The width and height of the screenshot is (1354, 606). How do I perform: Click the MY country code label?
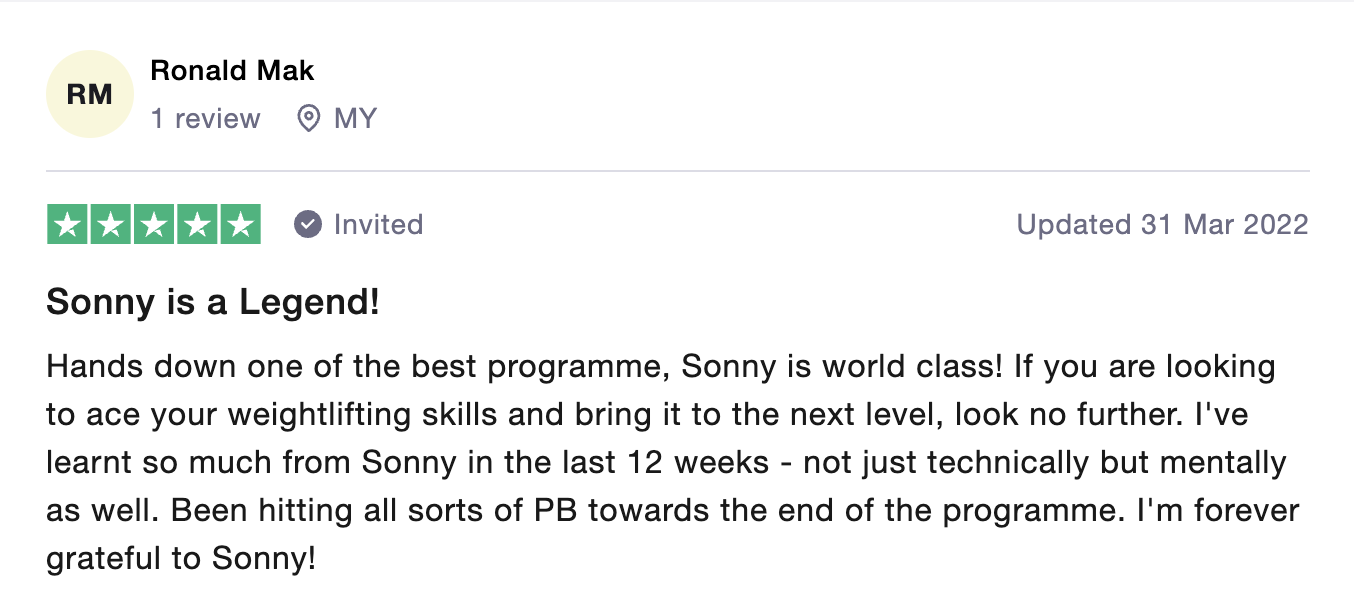355,119
